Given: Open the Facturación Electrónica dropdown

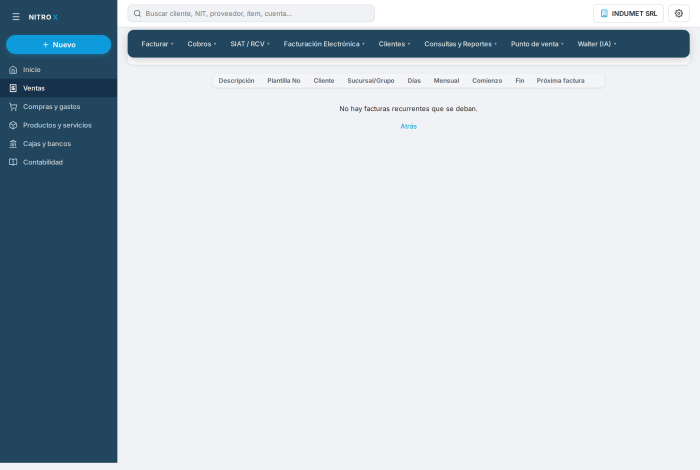Looking at the screenshot, I should (324, 44).
